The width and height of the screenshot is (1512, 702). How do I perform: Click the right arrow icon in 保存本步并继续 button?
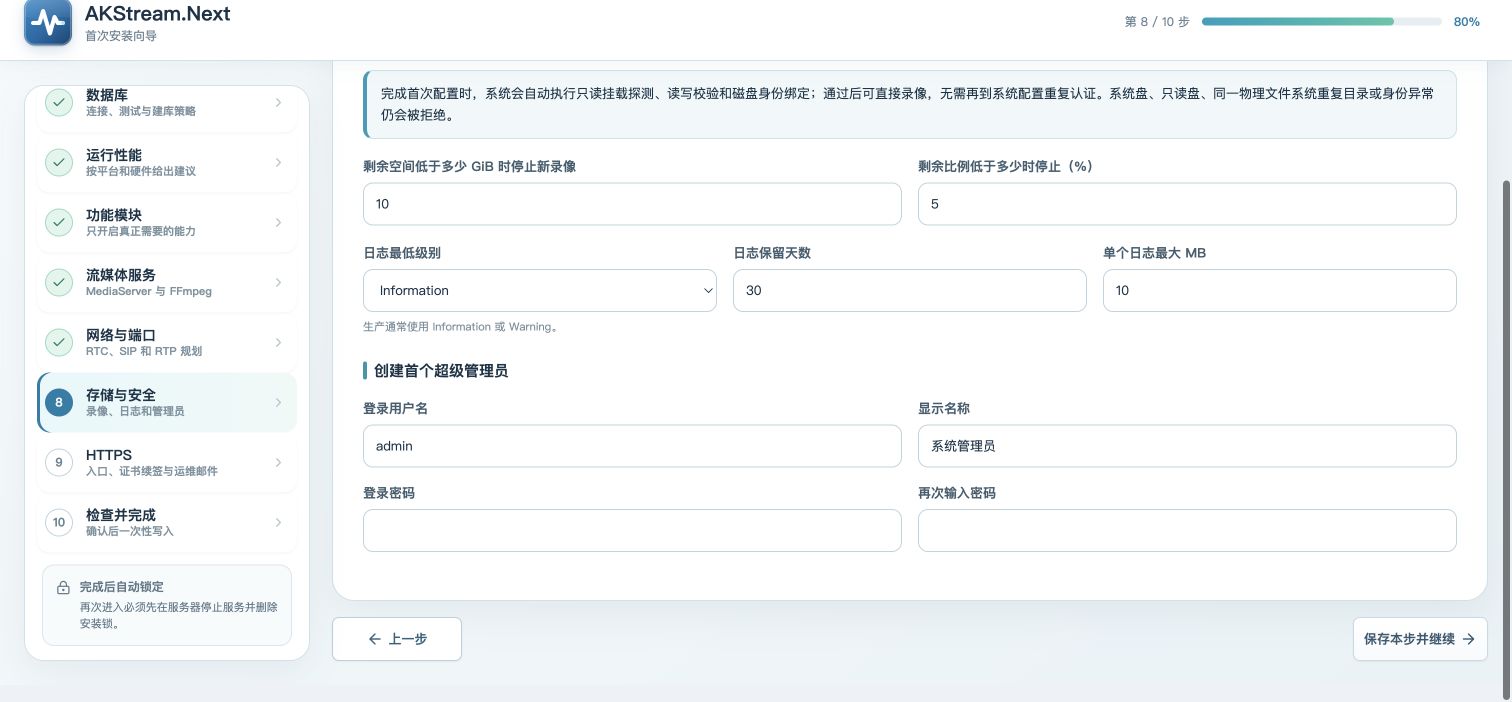click(1468, 639)
